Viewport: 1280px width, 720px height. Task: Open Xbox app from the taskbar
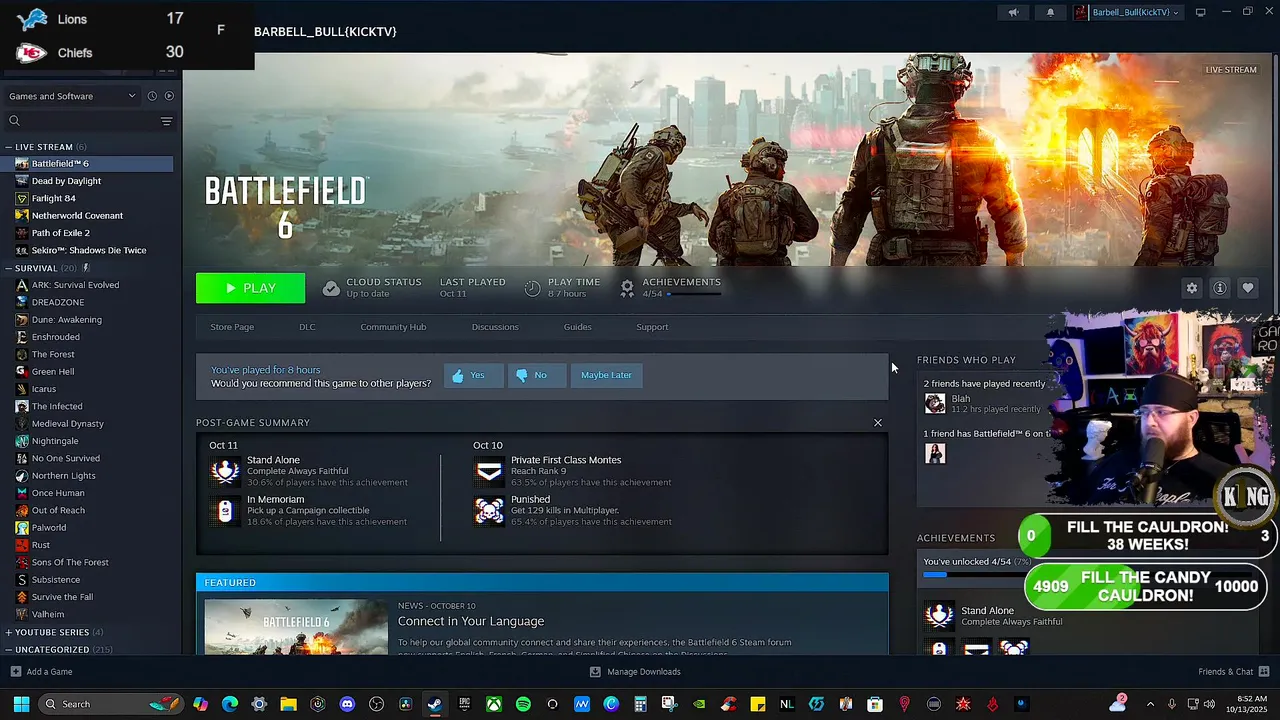pyautogui.click(x=494, y=704)
